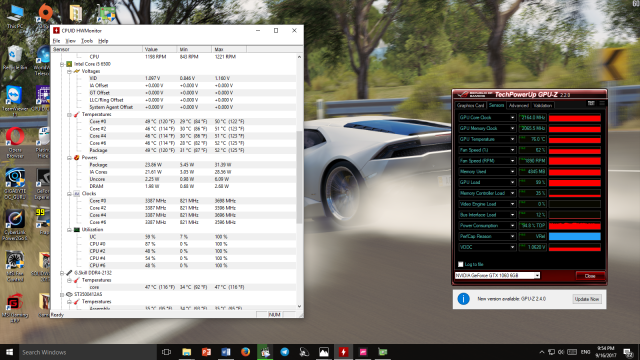Click the GPU Load red graph bar
Image resolution: width=640 pixels, height=360 pixels.
tap(574, 182)
